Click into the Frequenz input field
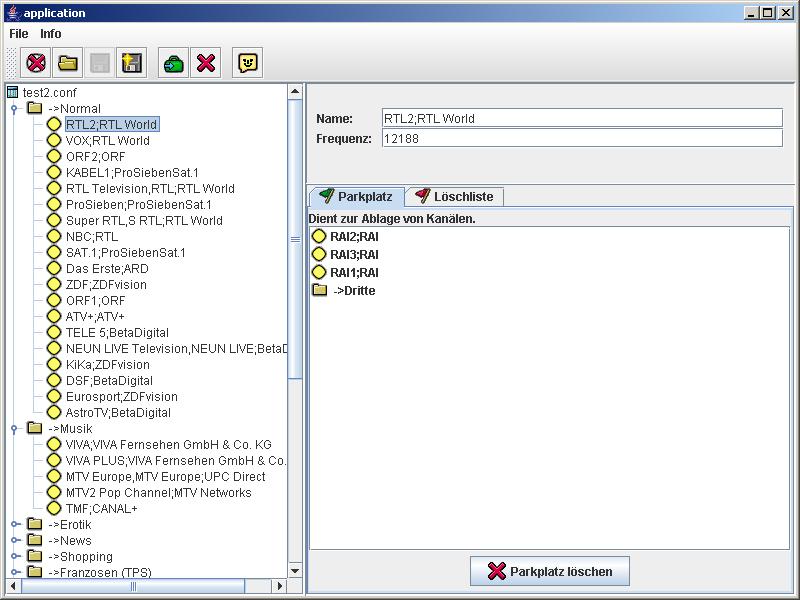The width and height of the screenshot is (800, 600). tap(581, 139)
